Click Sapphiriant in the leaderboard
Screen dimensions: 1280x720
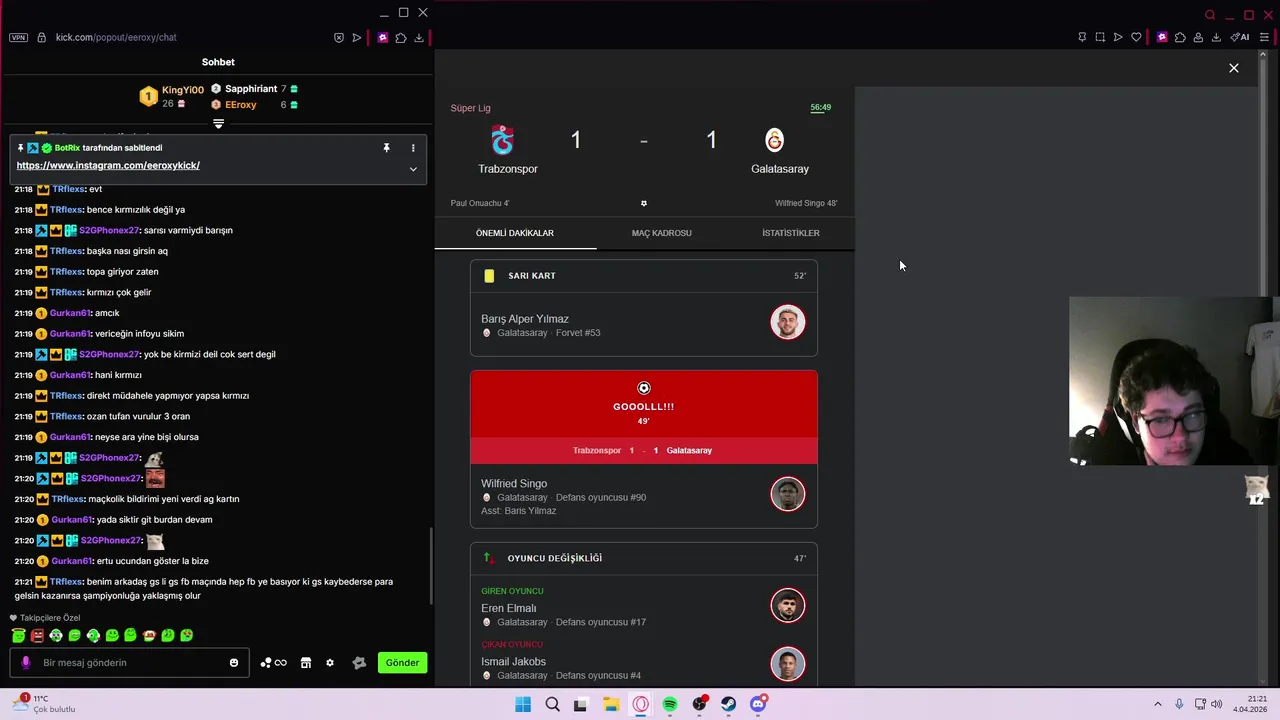pyautogui.click(x=251, y=89)
